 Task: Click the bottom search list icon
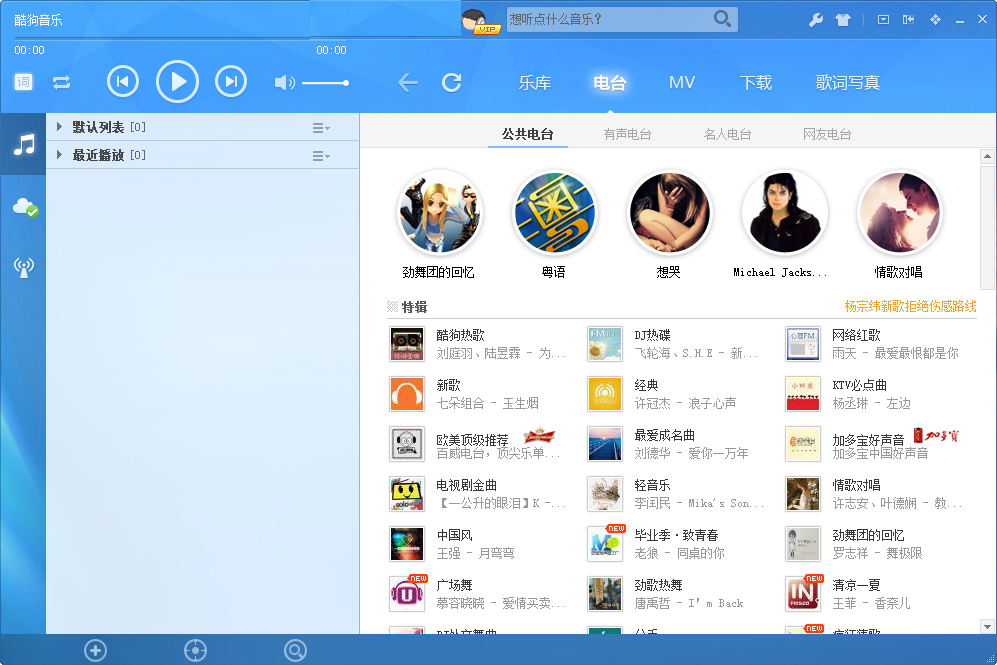(295, 650)
